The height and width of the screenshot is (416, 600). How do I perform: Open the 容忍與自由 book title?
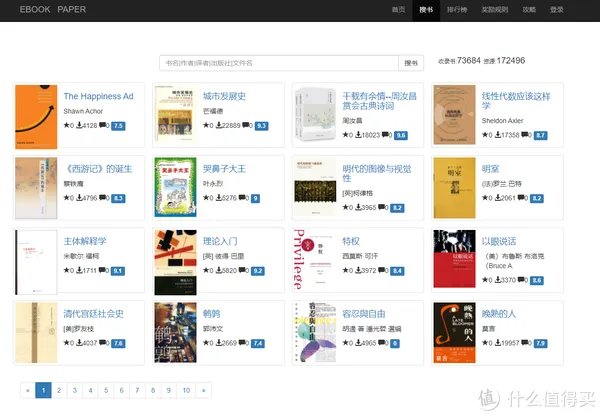click(364, 314)
